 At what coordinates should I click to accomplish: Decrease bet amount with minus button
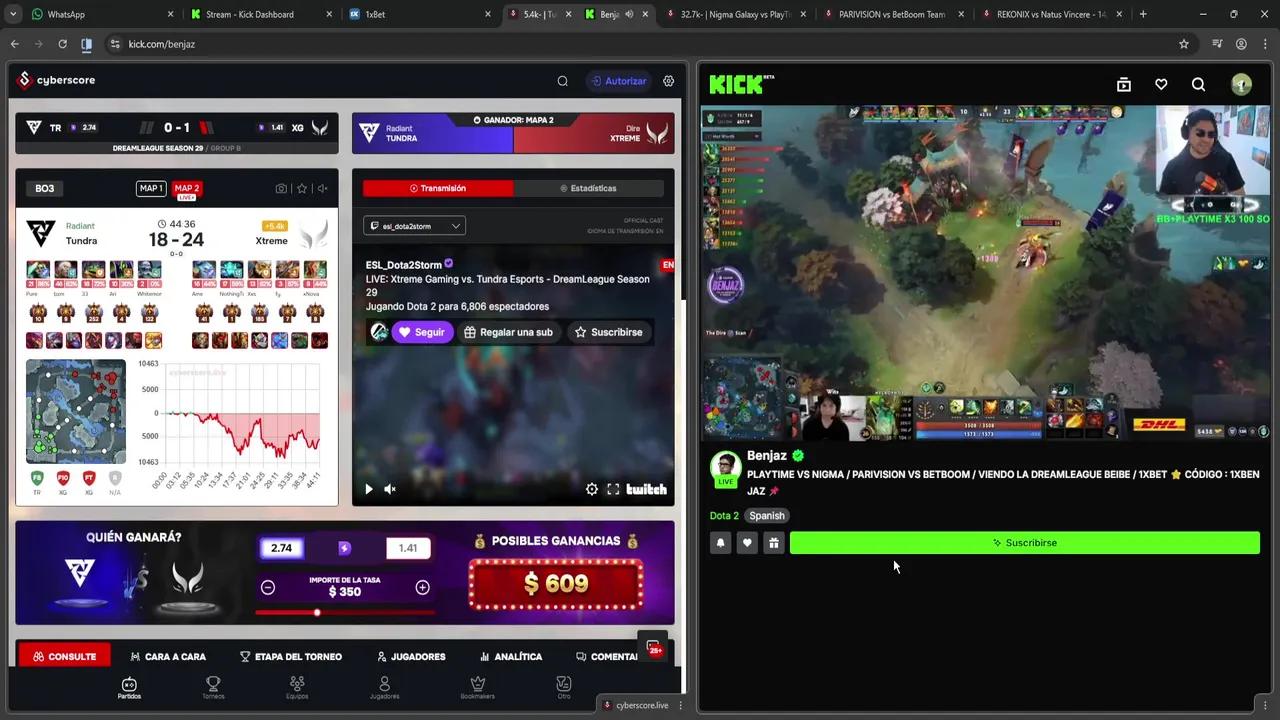point(268,588)
